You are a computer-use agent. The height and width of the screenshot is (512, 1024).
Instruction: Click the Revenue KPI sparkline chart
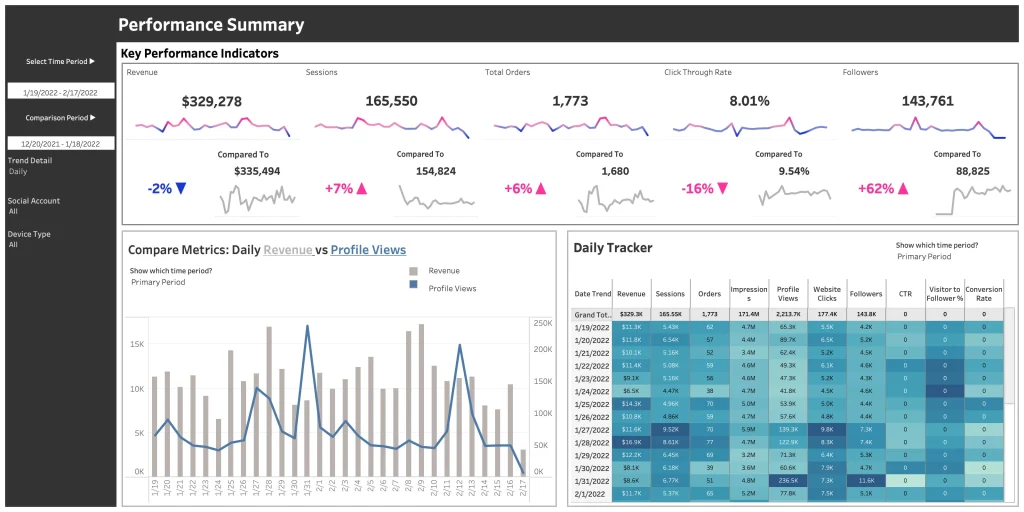[212, 126]
